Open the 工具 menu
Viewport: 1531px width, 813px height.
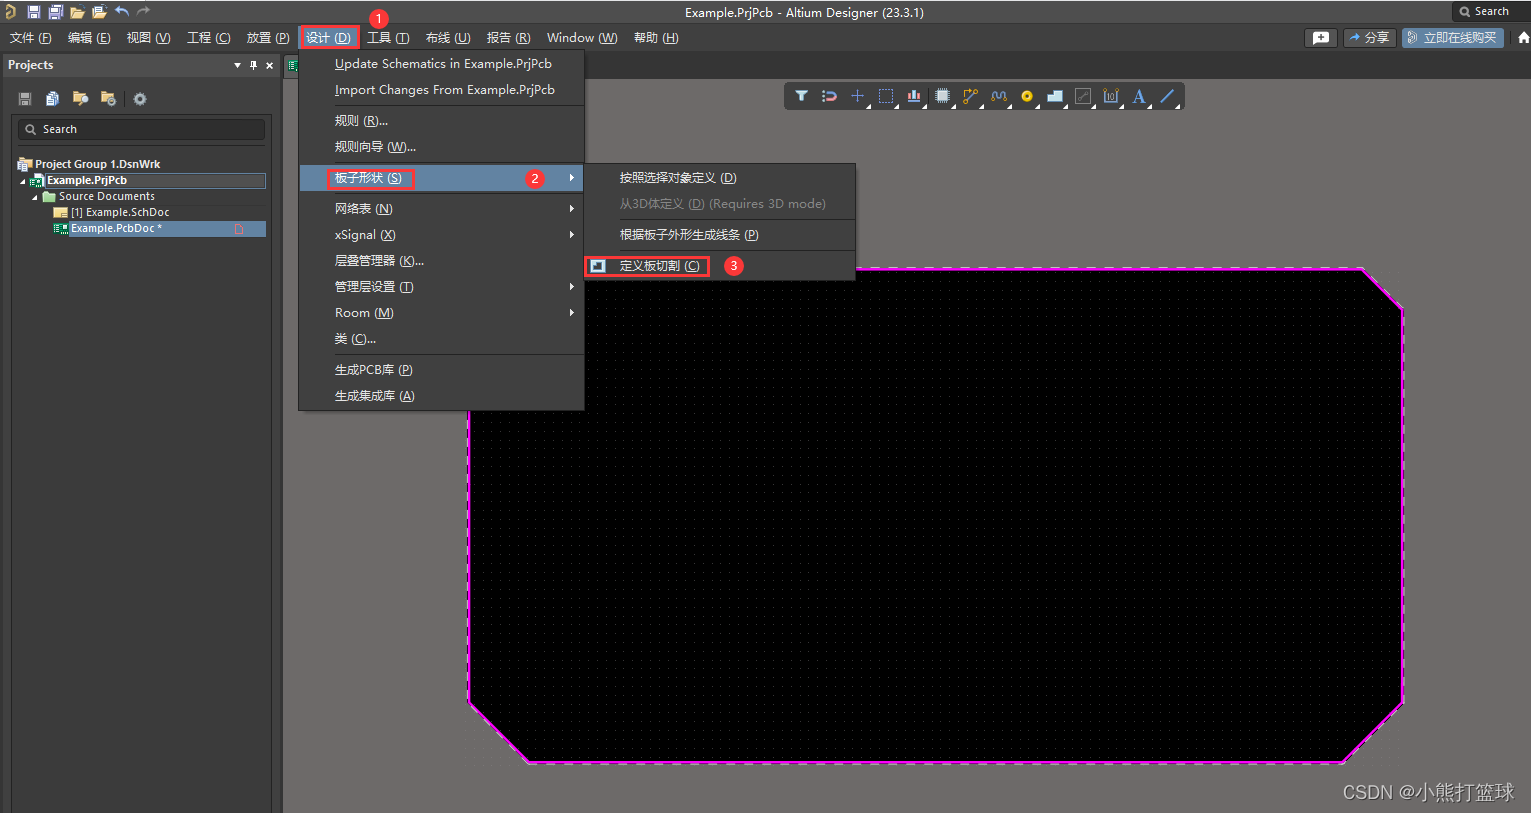(388, 37)
